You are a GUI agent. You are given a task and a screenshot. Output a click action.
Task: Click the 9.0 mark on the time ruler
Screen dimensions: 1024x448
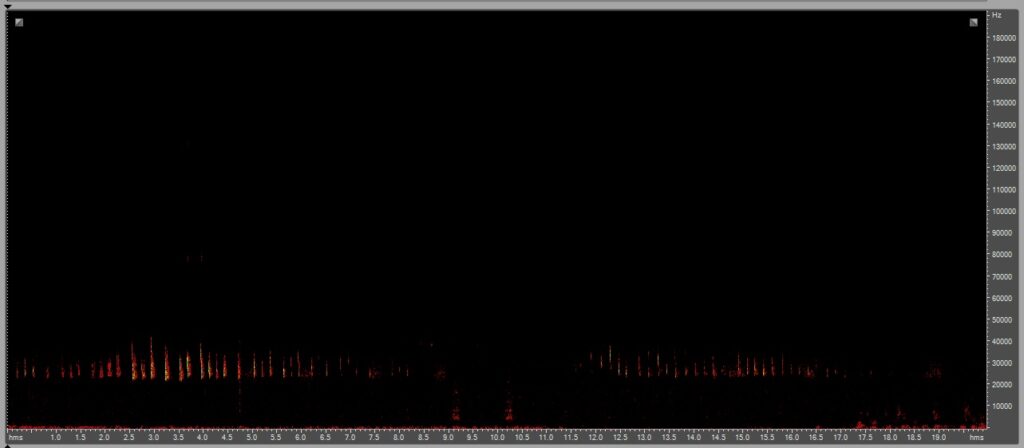(448, 437)
